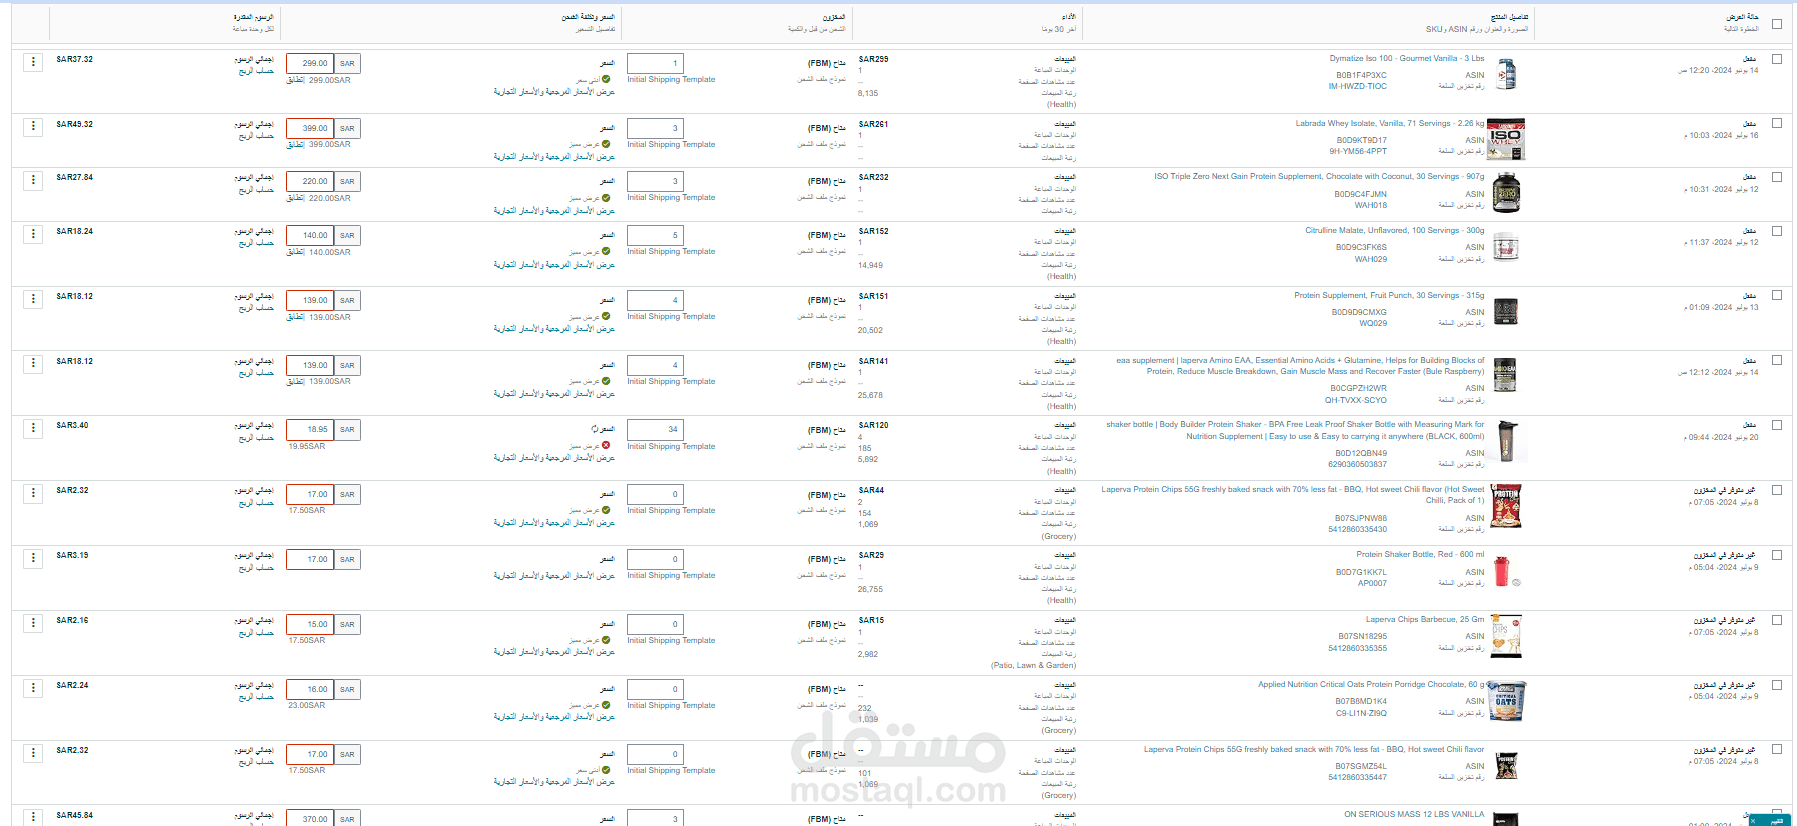1797x826 pixels.
Task: Click 'تطابق' match button beside 299.00SAR
Action: (x=296, y=80)
